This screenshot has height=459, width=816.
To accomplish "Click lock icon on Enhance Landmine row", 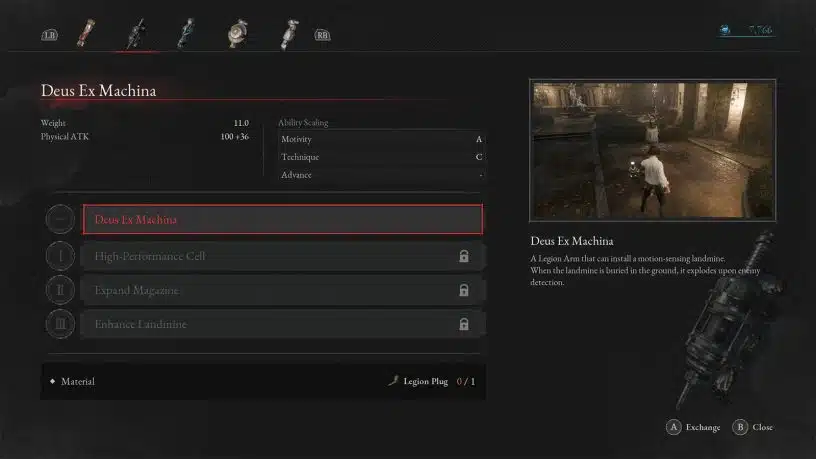I will [x=464, y=324].
